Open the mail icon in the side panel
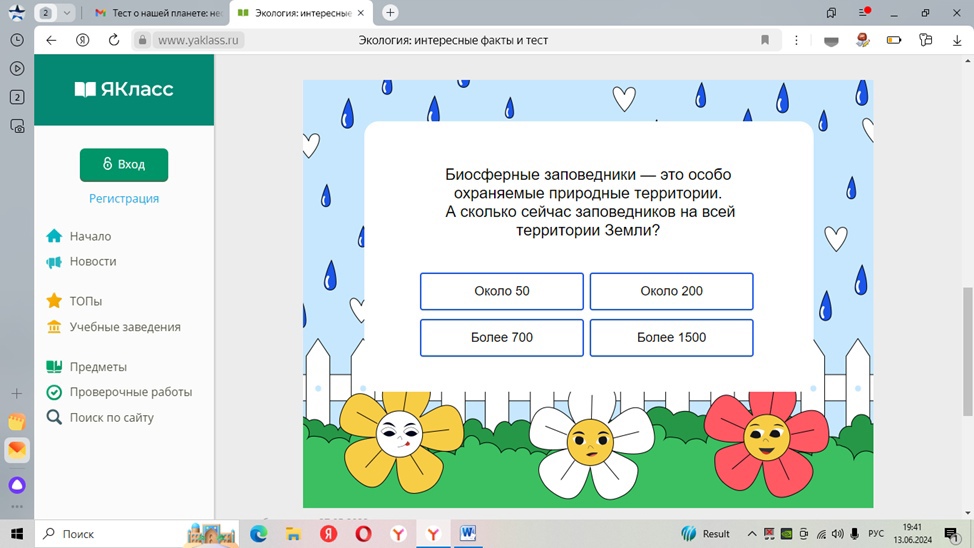 pos(17,450)
